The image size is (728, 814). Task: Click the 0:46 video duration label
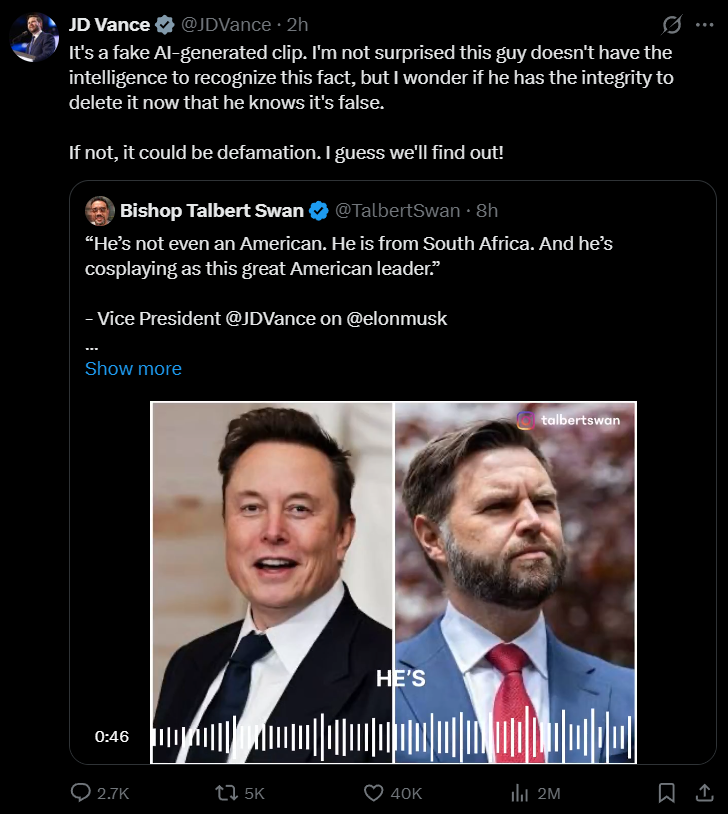point(112,737)
